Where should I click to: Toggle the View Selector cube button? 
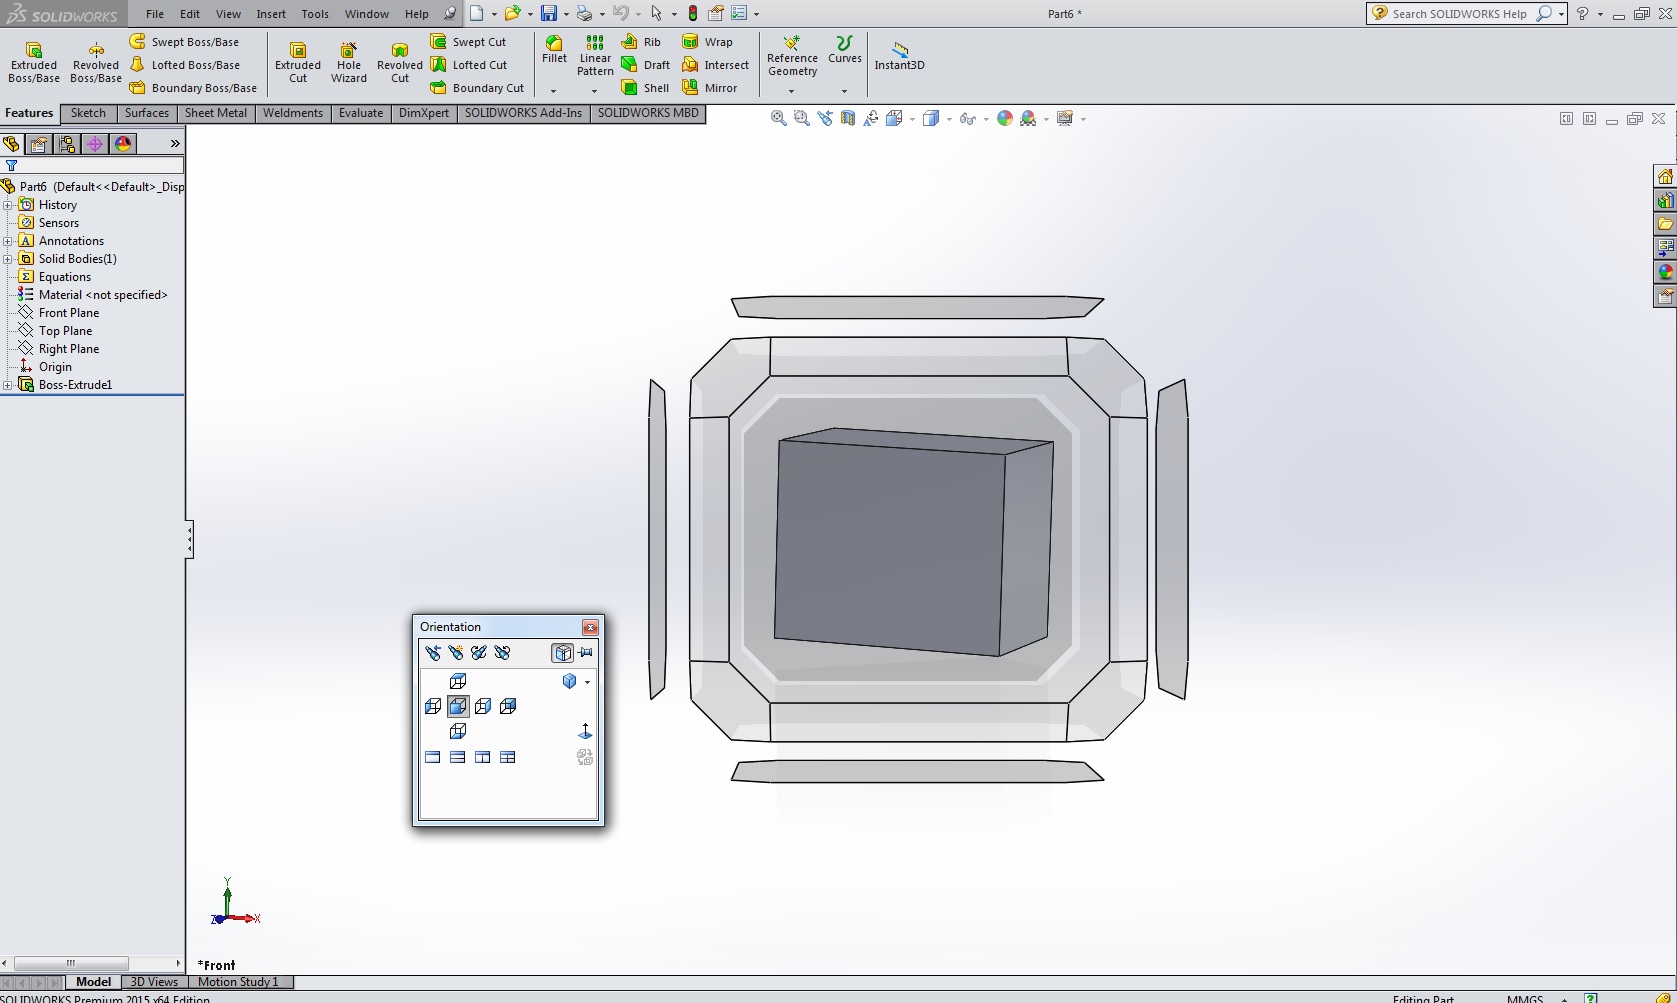click(562, 653)
